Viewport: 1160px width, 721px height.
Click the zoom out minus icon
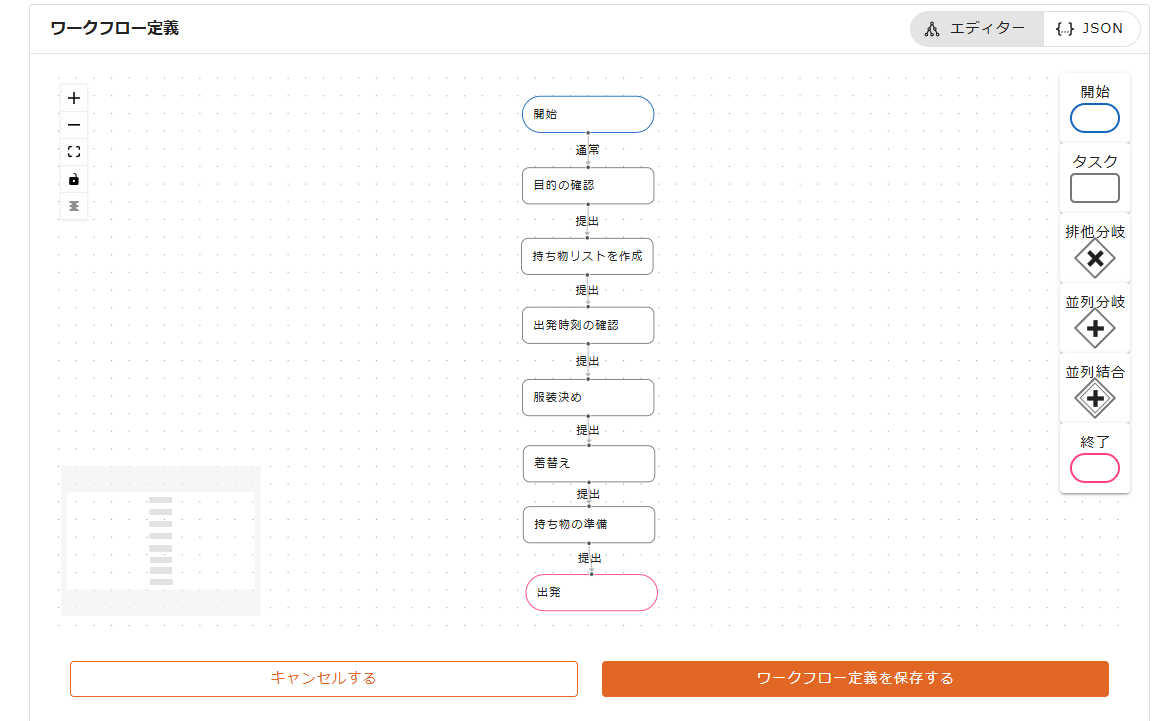[74, 125]
